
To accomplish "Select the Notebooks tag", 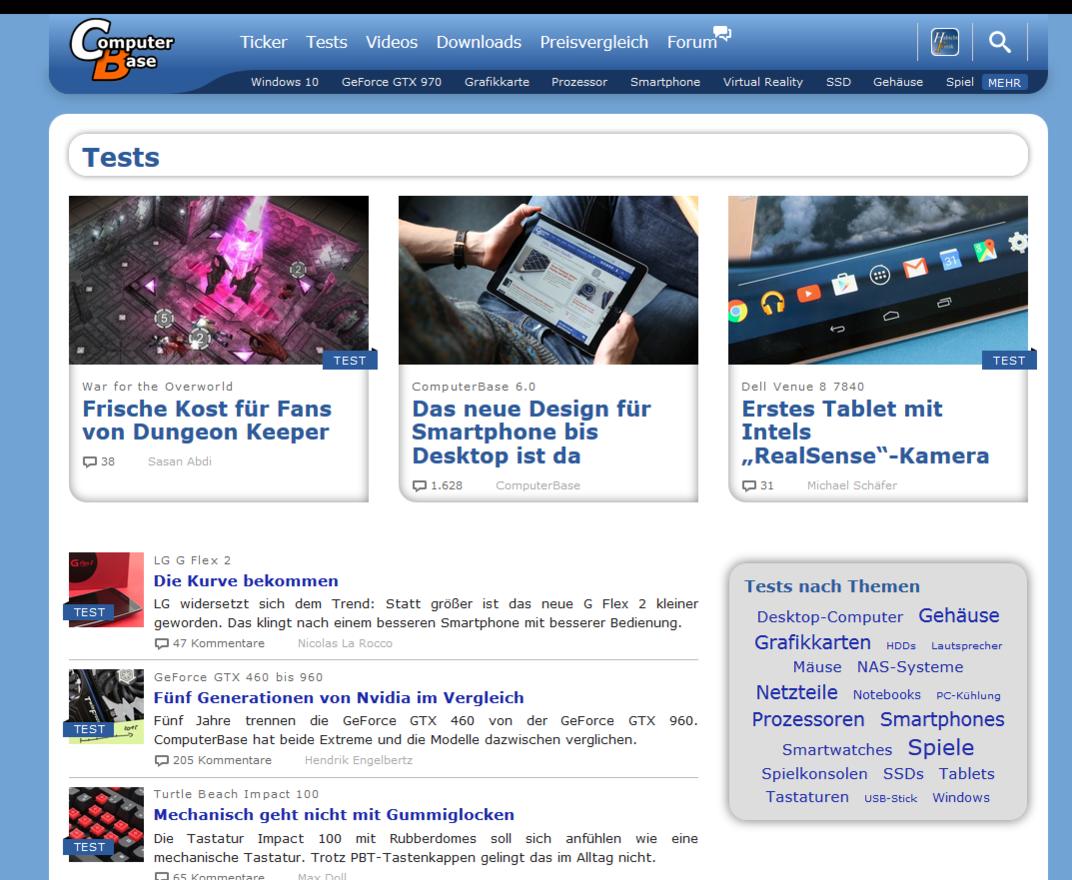I will 887,695.
